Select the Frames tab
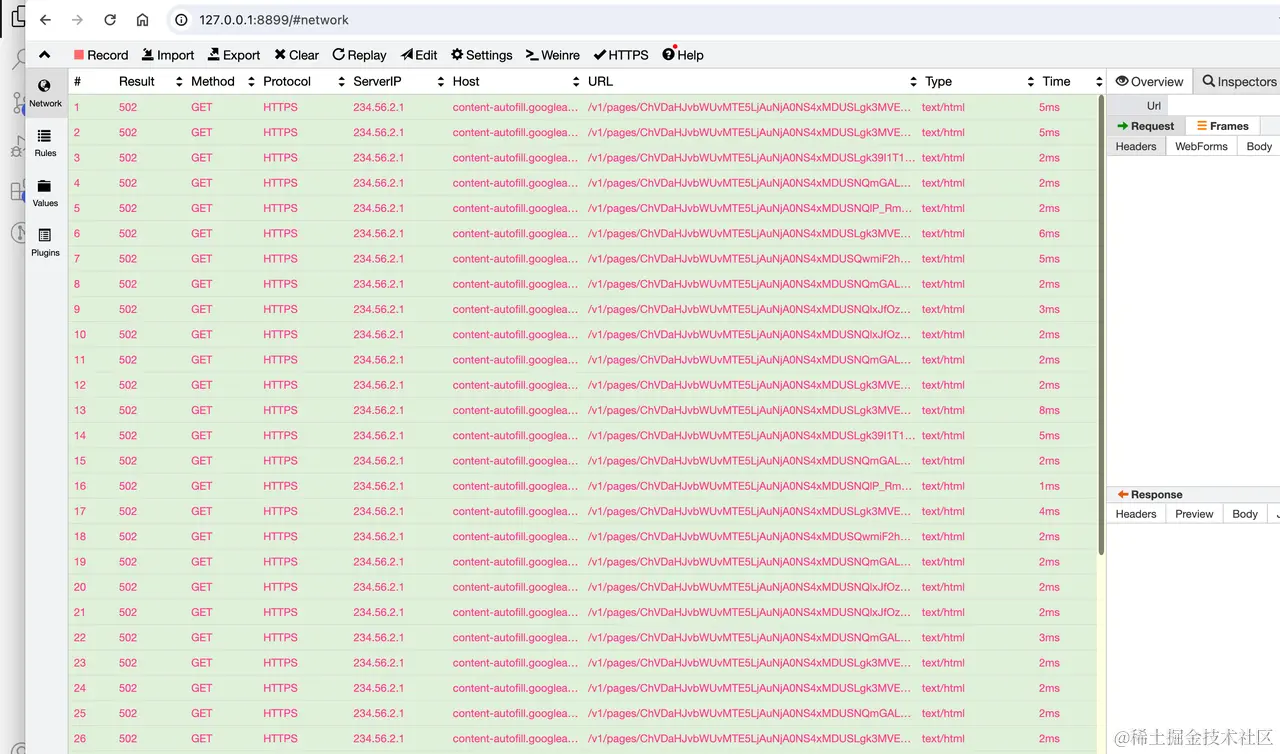The image size is (1280, 754). coord(1223,126)
